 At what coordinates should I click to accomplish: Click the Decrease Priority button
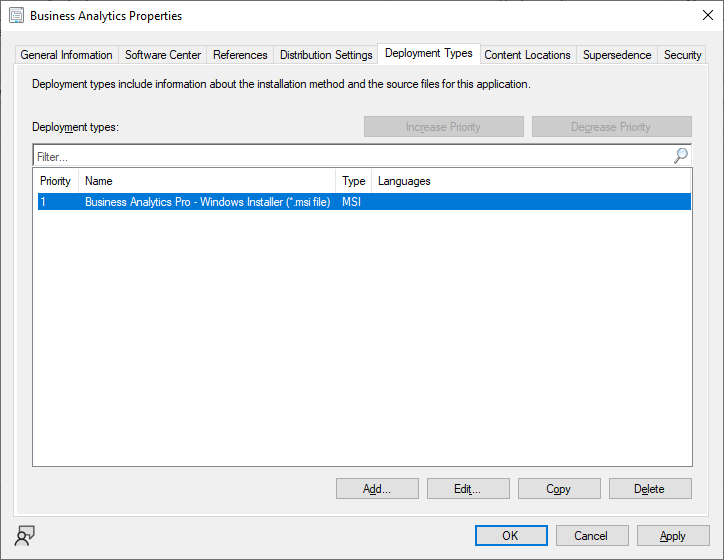611,126
